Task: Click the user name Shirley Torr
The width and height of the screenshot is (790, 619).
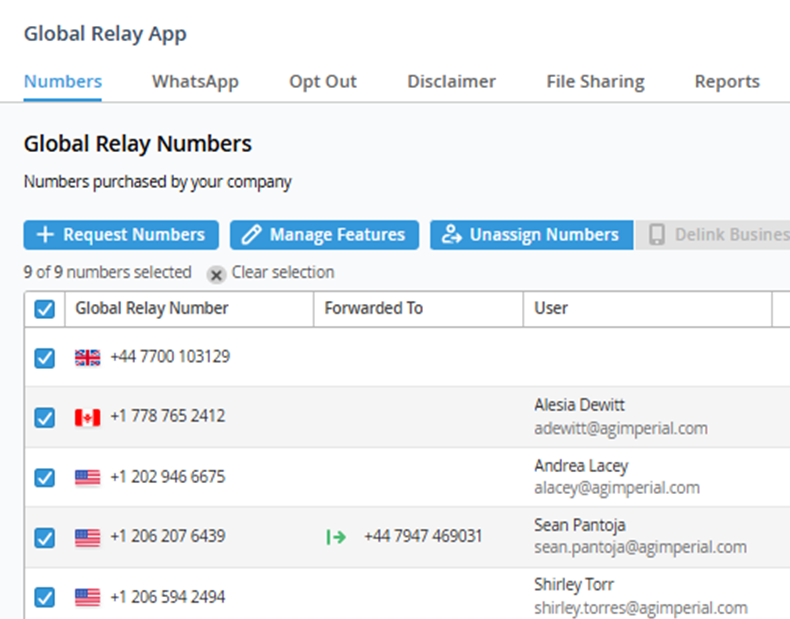Action: [574, 585]
